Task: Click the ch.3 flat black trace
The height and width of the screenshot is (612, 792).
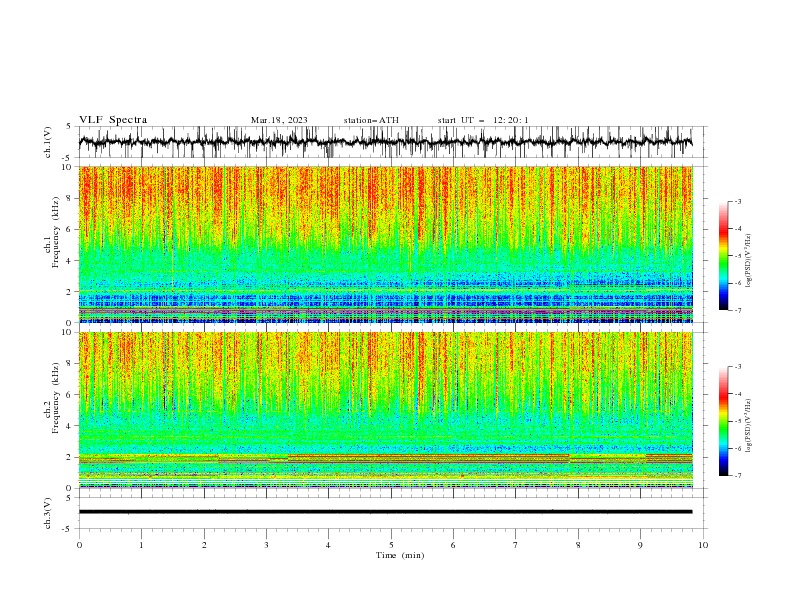Action: coord(385,512)
